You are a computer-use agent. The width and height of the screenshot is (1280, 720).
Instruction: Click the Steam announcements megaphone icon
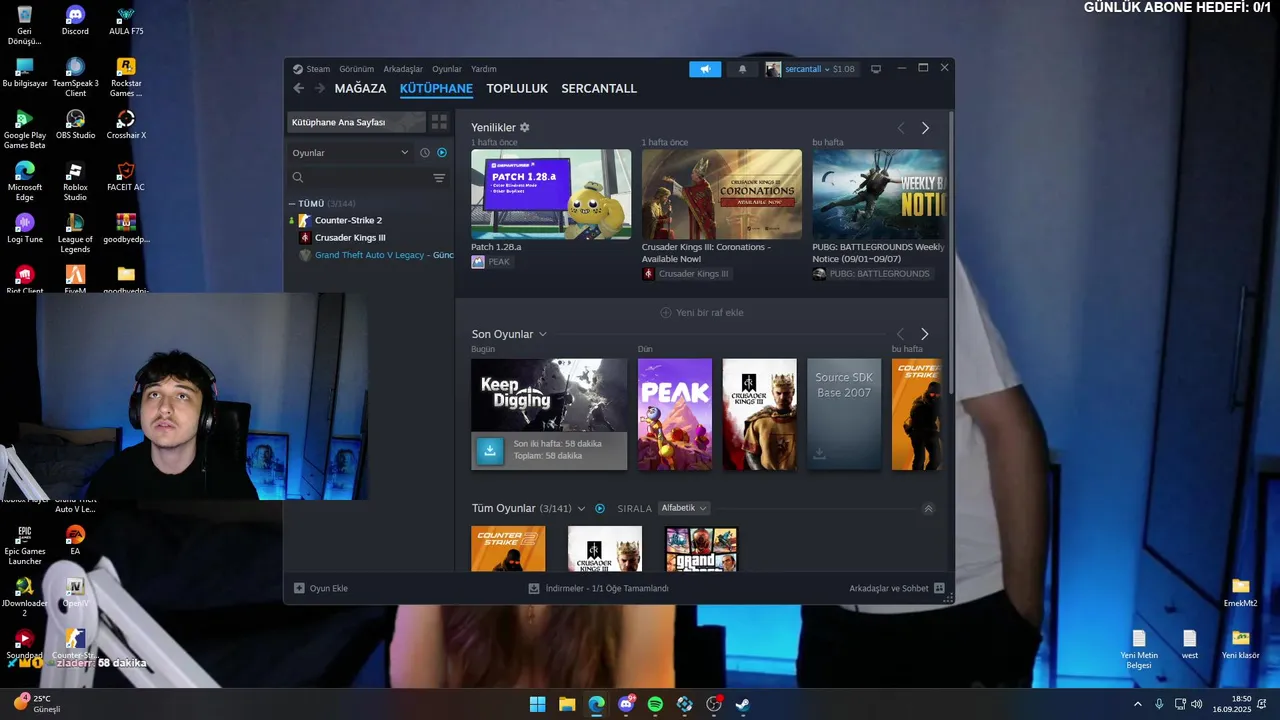[705, 69]
